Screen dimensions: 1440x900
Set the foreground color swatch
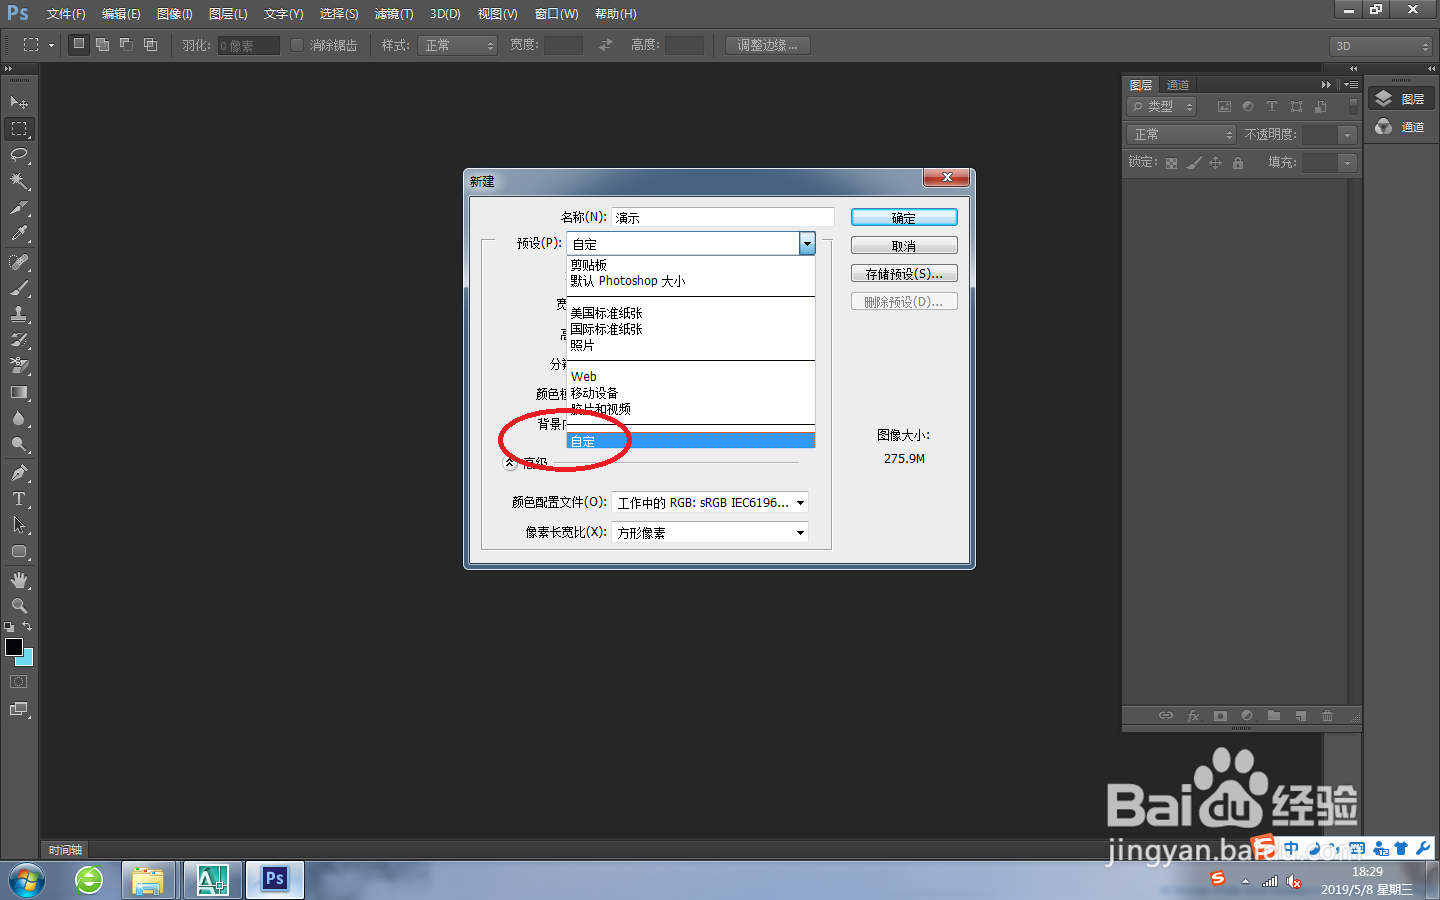pos(14,647)
